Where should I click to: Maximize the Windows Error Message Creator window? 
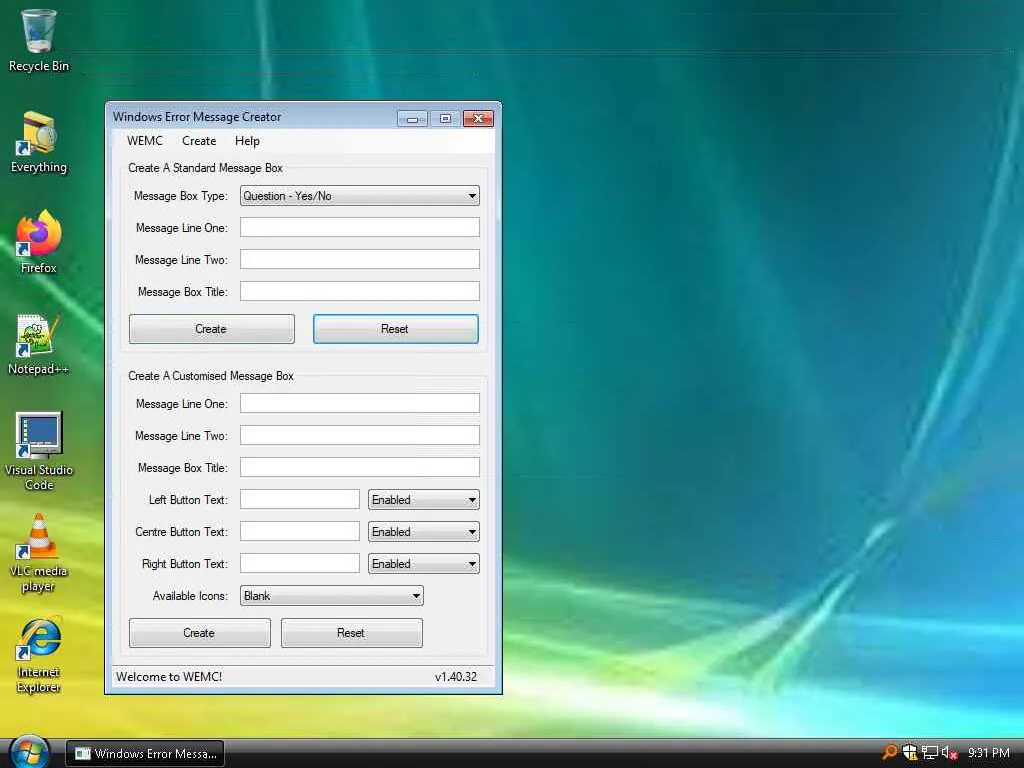tap(445, 119)
